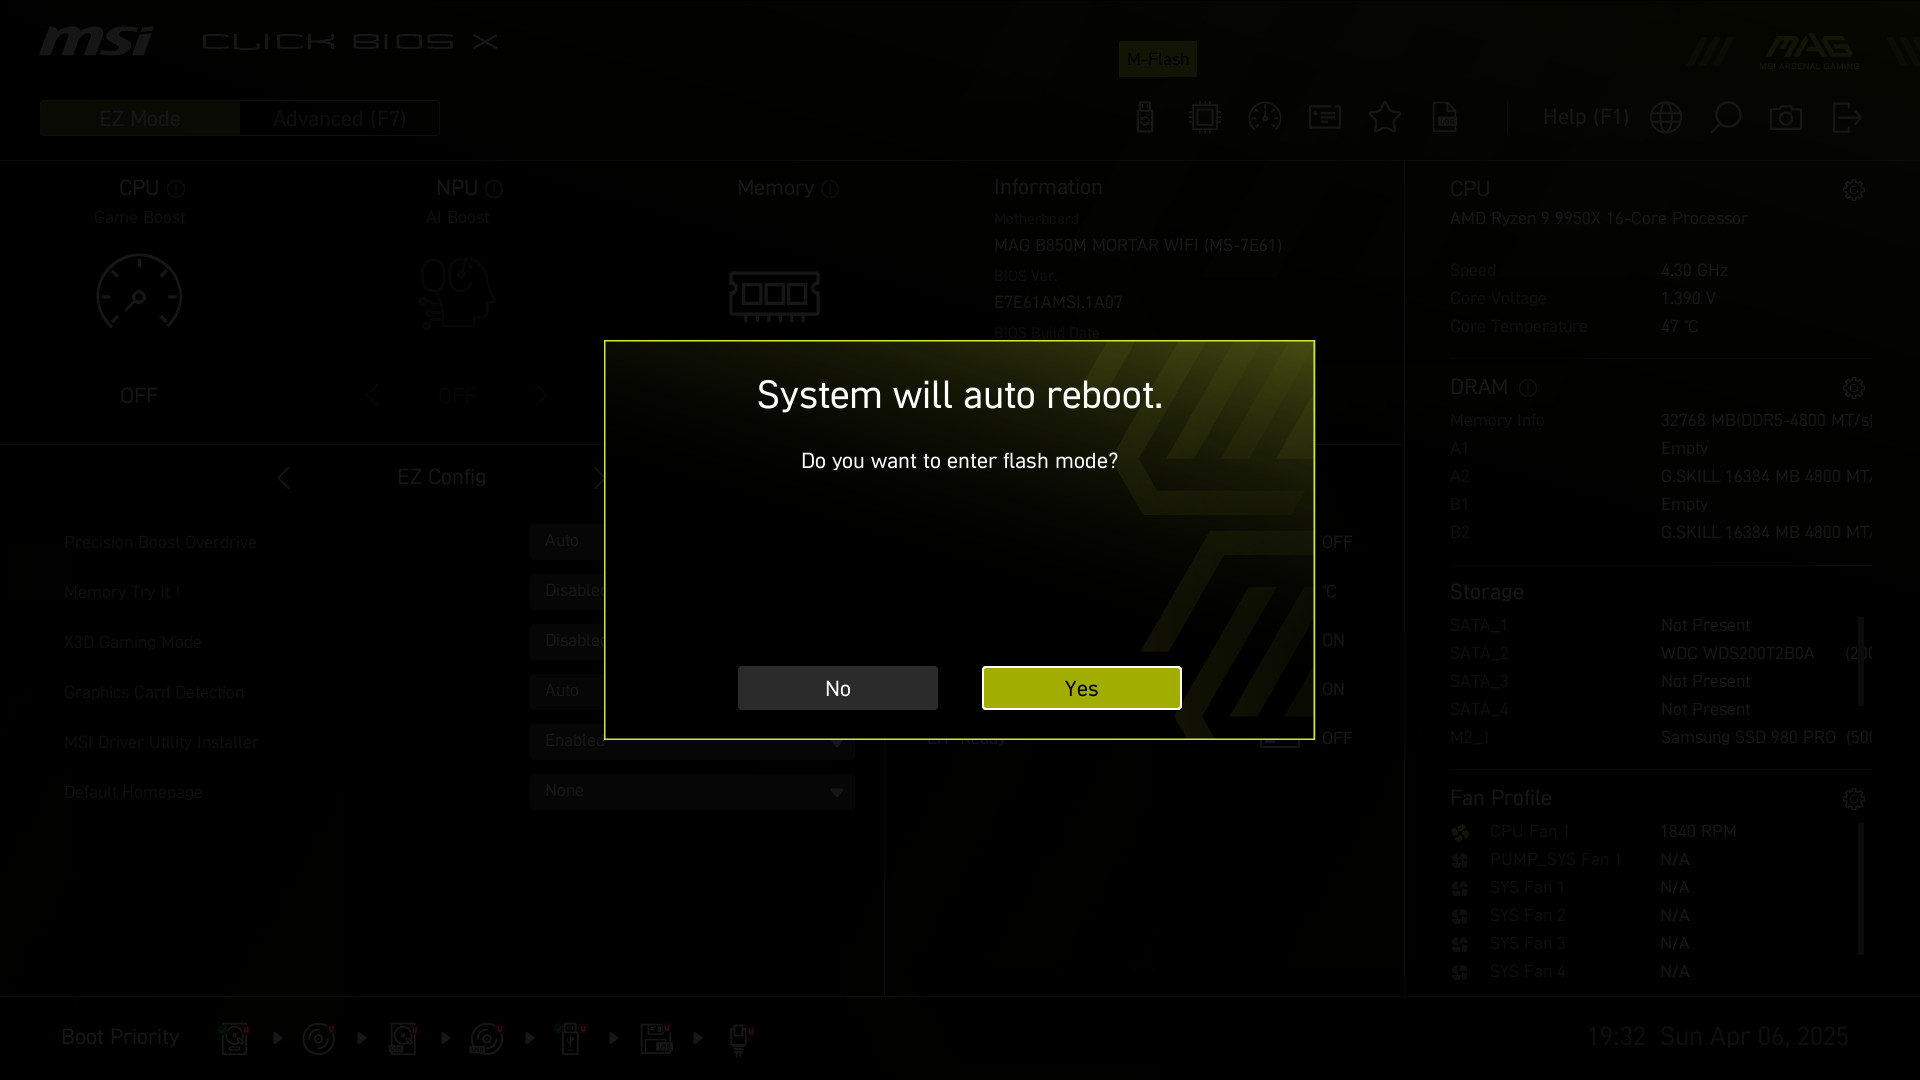This screenshot has width=1920, height=1080.
Task: Show info for Memory section
Action: (830, 189)
